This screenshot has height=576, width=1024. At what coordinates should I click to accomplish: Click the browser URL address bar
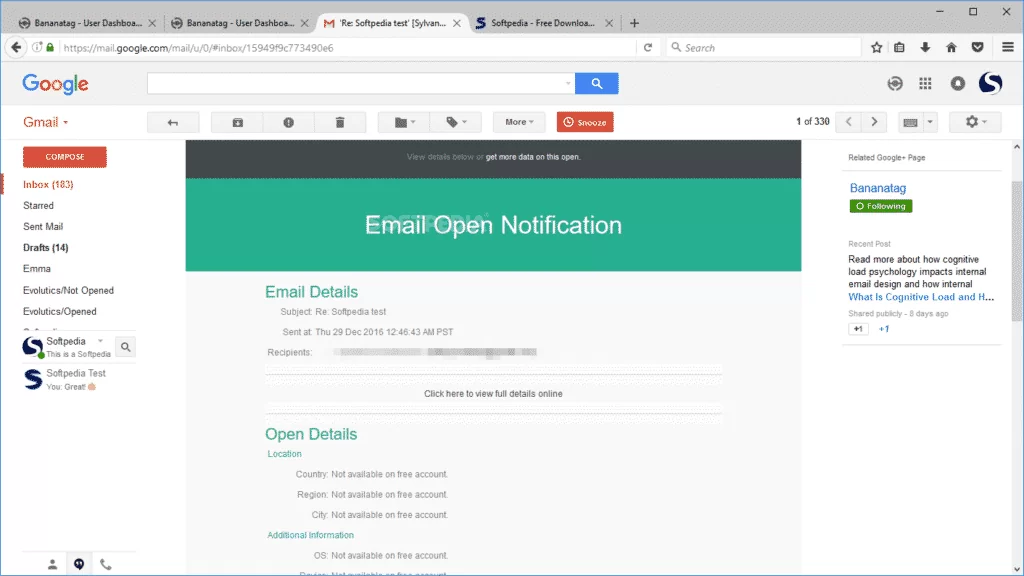pos(349,48)
